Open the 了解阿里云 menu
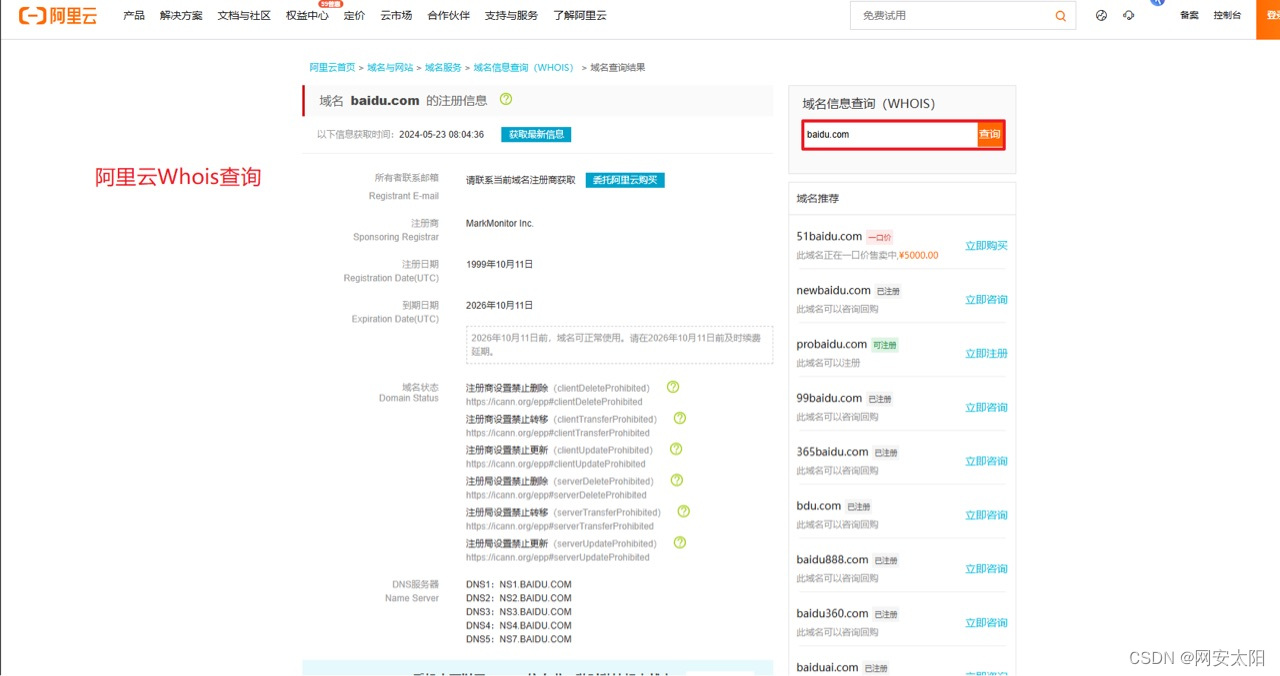Image resolution: width=1280 pixels, height=676 pixels. 580,16
